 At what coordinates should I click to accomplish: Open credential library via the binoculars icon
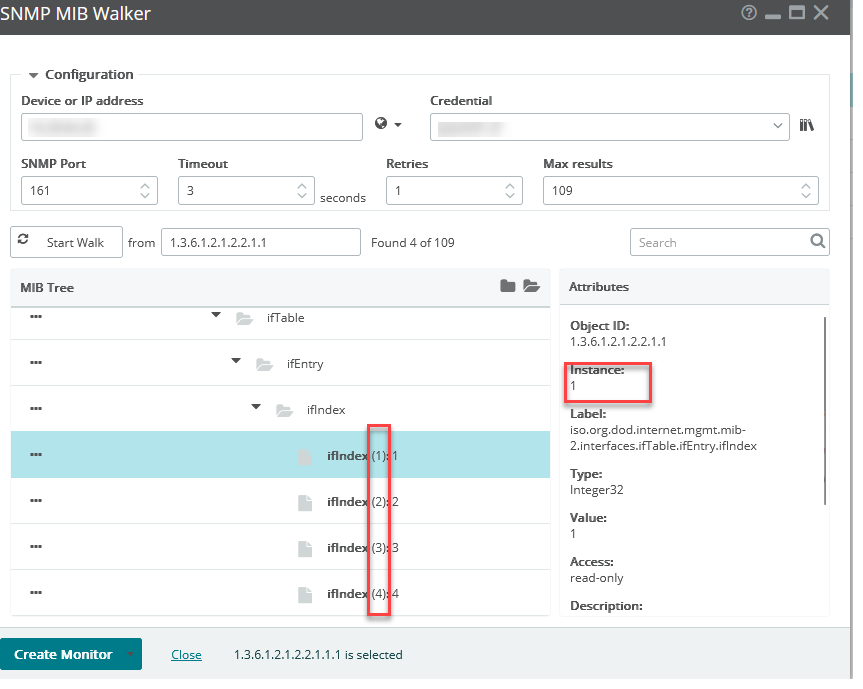tap(806, 125)
